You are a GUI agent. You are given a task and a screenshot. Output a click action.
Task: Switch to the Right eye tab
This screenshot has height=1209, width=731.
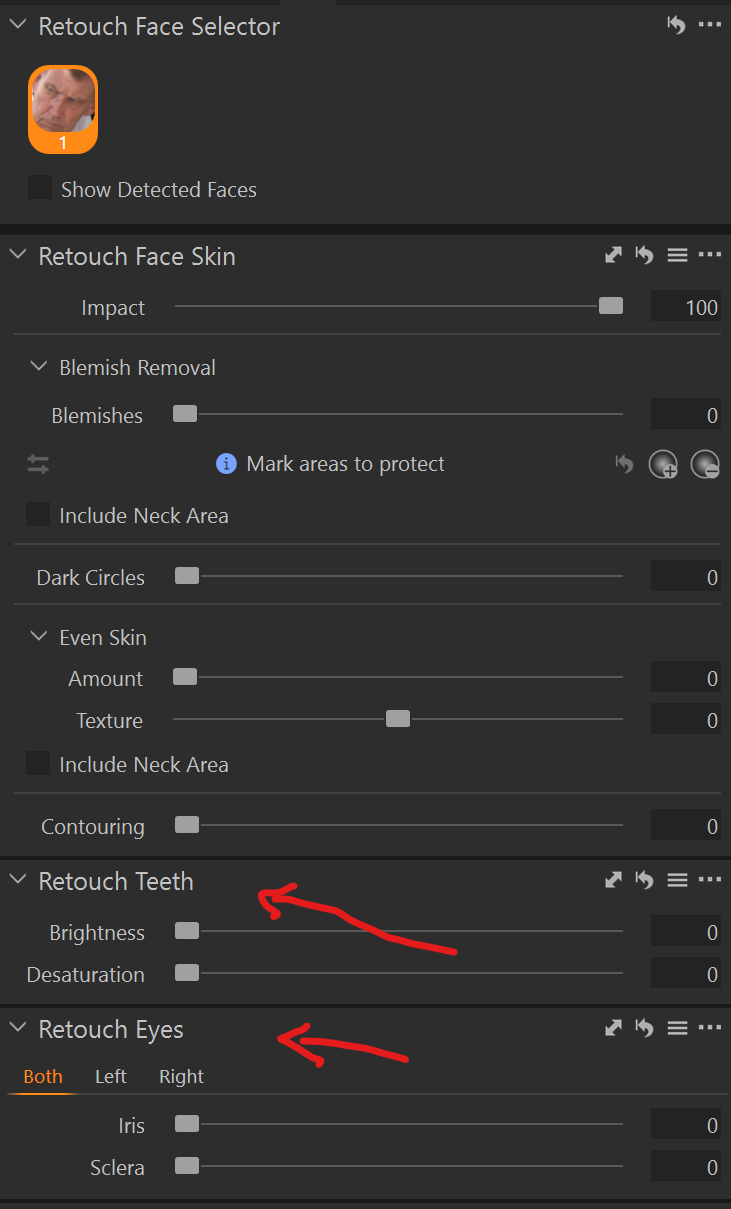point(181,1076)
